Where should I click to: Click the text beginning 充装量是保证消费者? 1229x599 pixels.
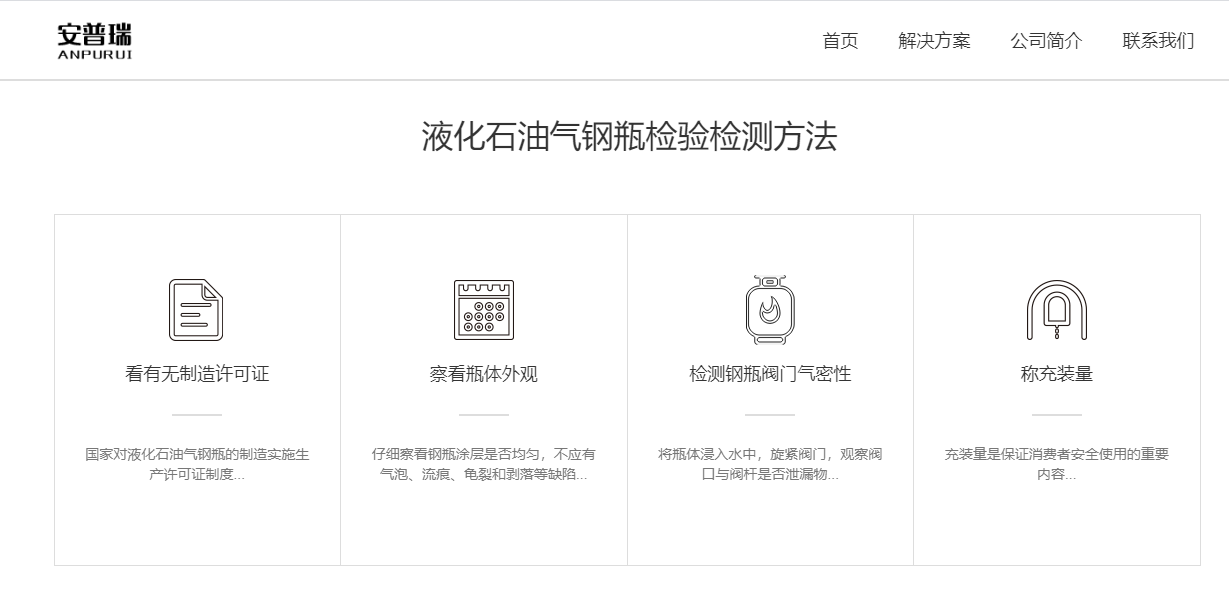pyautogui.click(x=1056, y=464)
